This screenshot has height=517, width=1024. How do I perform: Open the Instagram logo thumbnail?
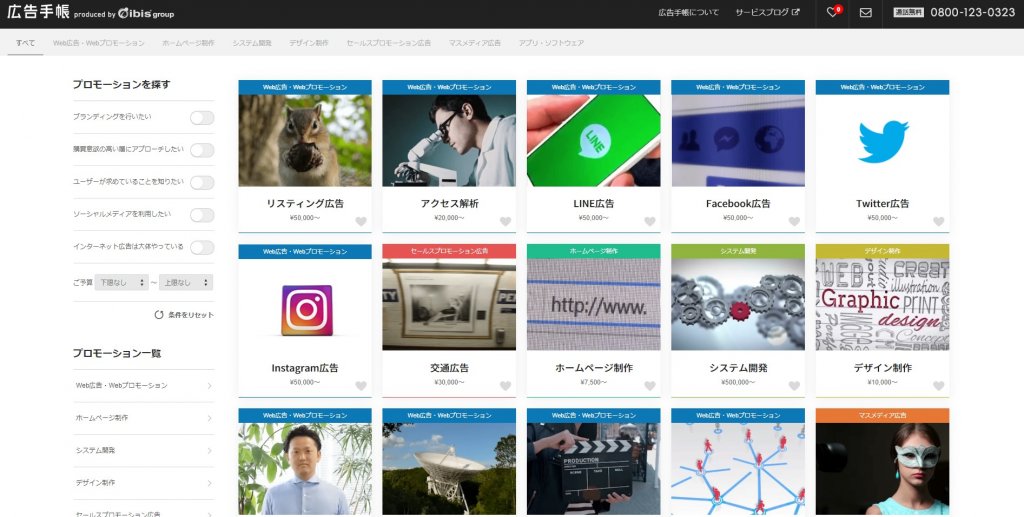point(305,305)
